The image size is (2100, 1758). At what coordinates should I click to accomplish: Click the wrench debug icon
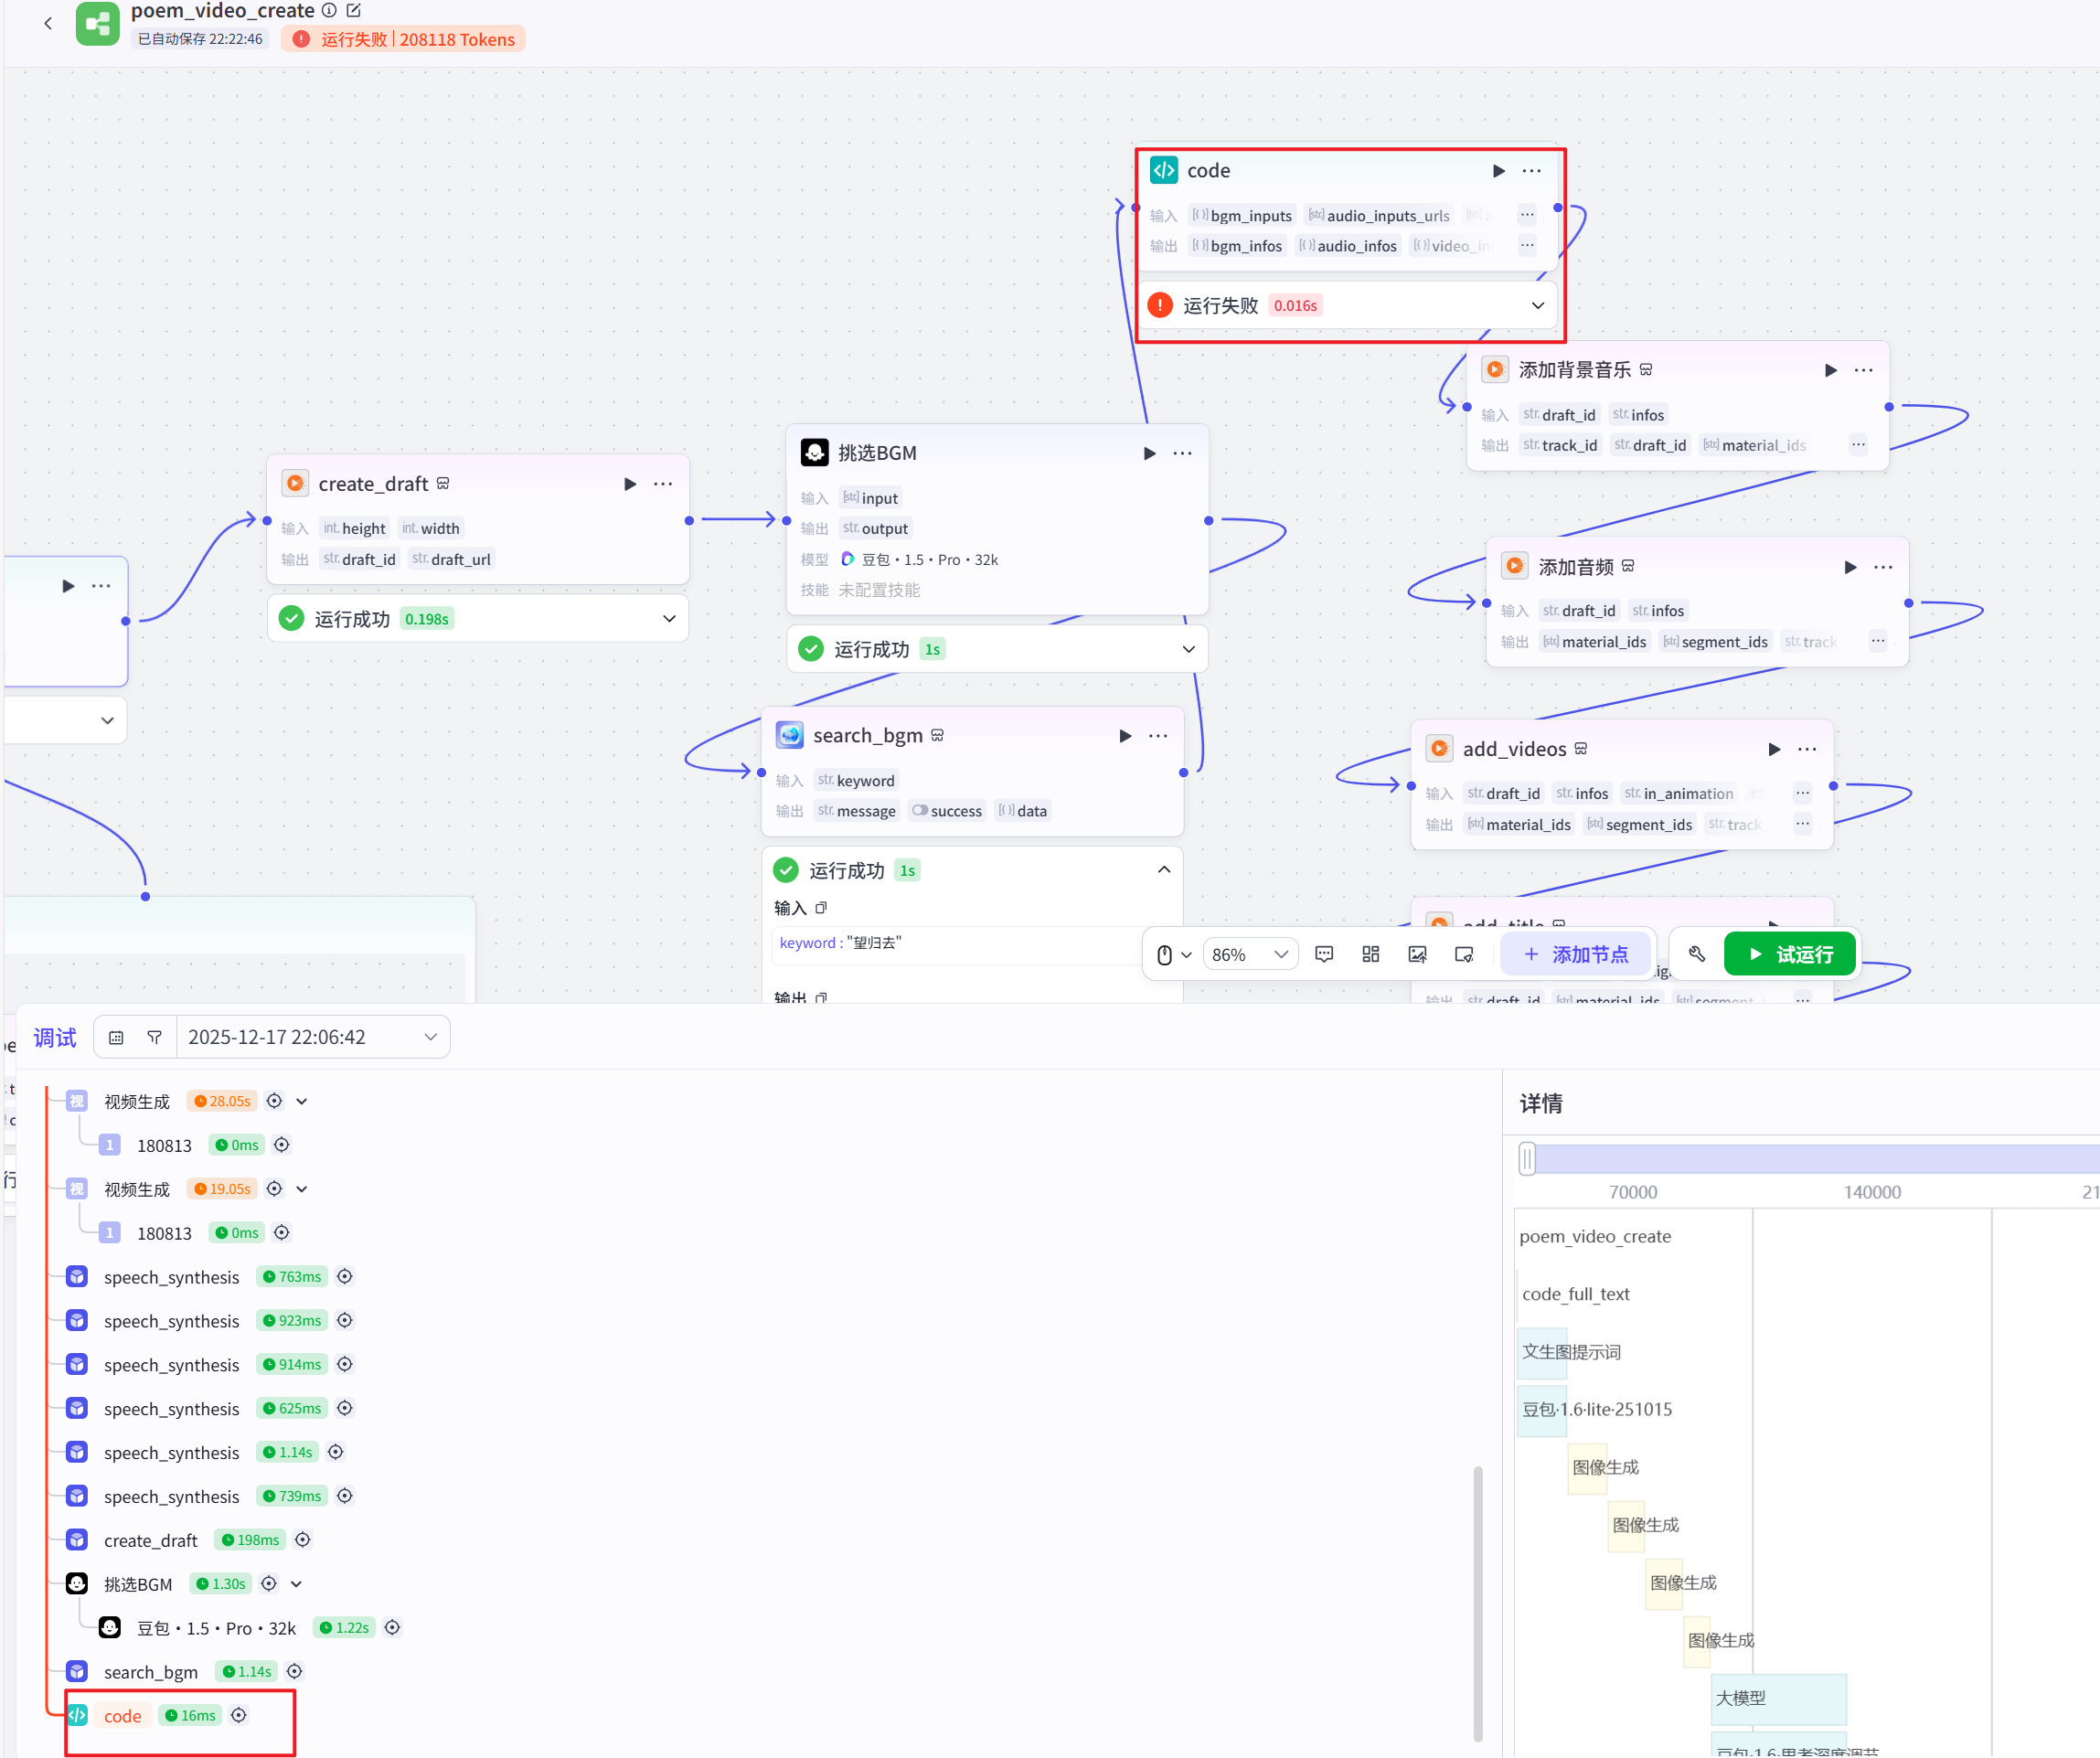[1697, 954]
